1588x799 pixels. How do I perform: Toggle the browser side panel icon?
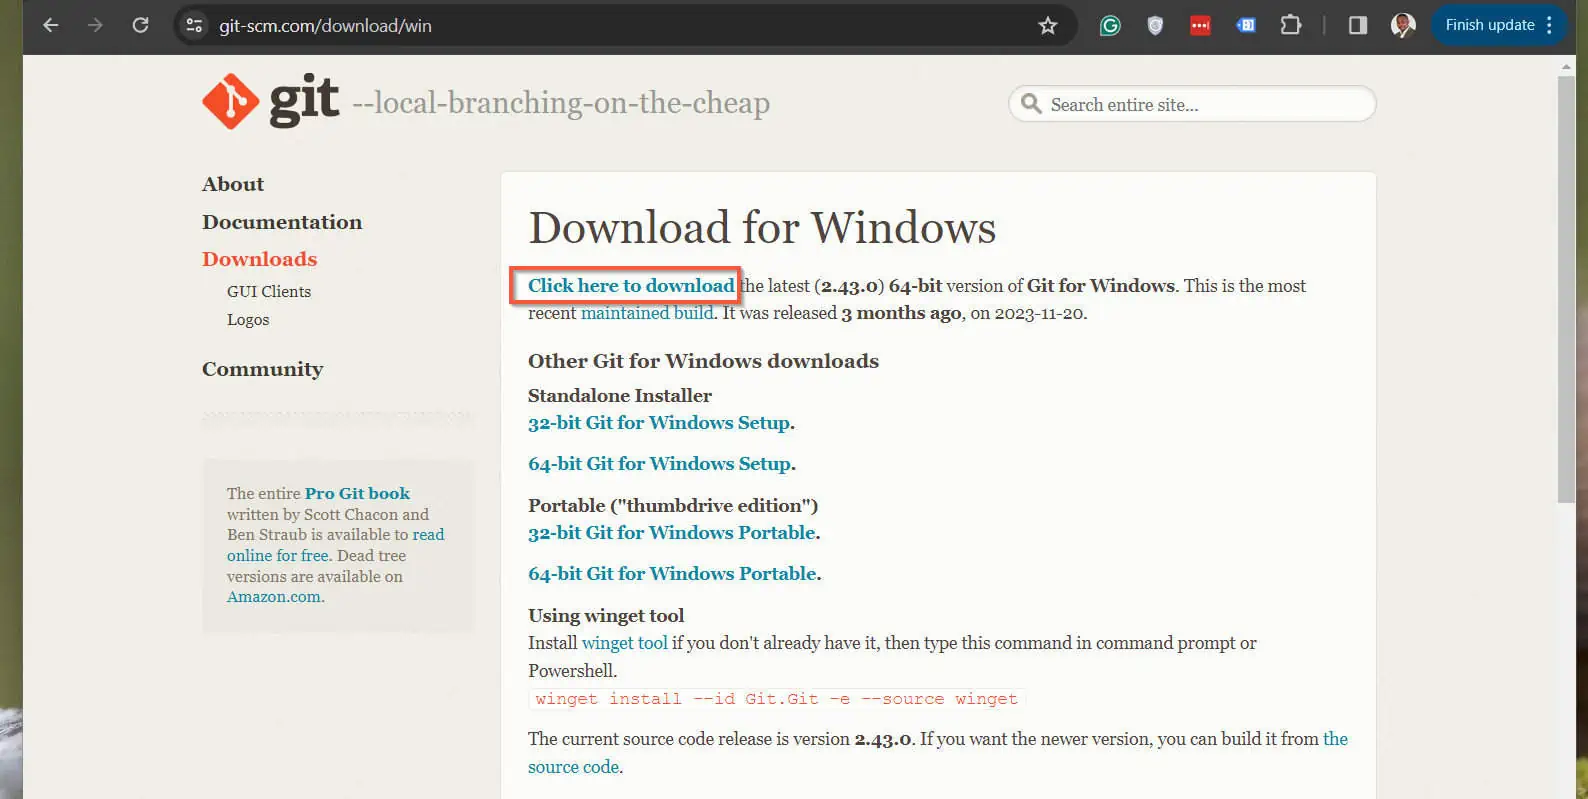pyautogui.click(x=1357, y=25)
